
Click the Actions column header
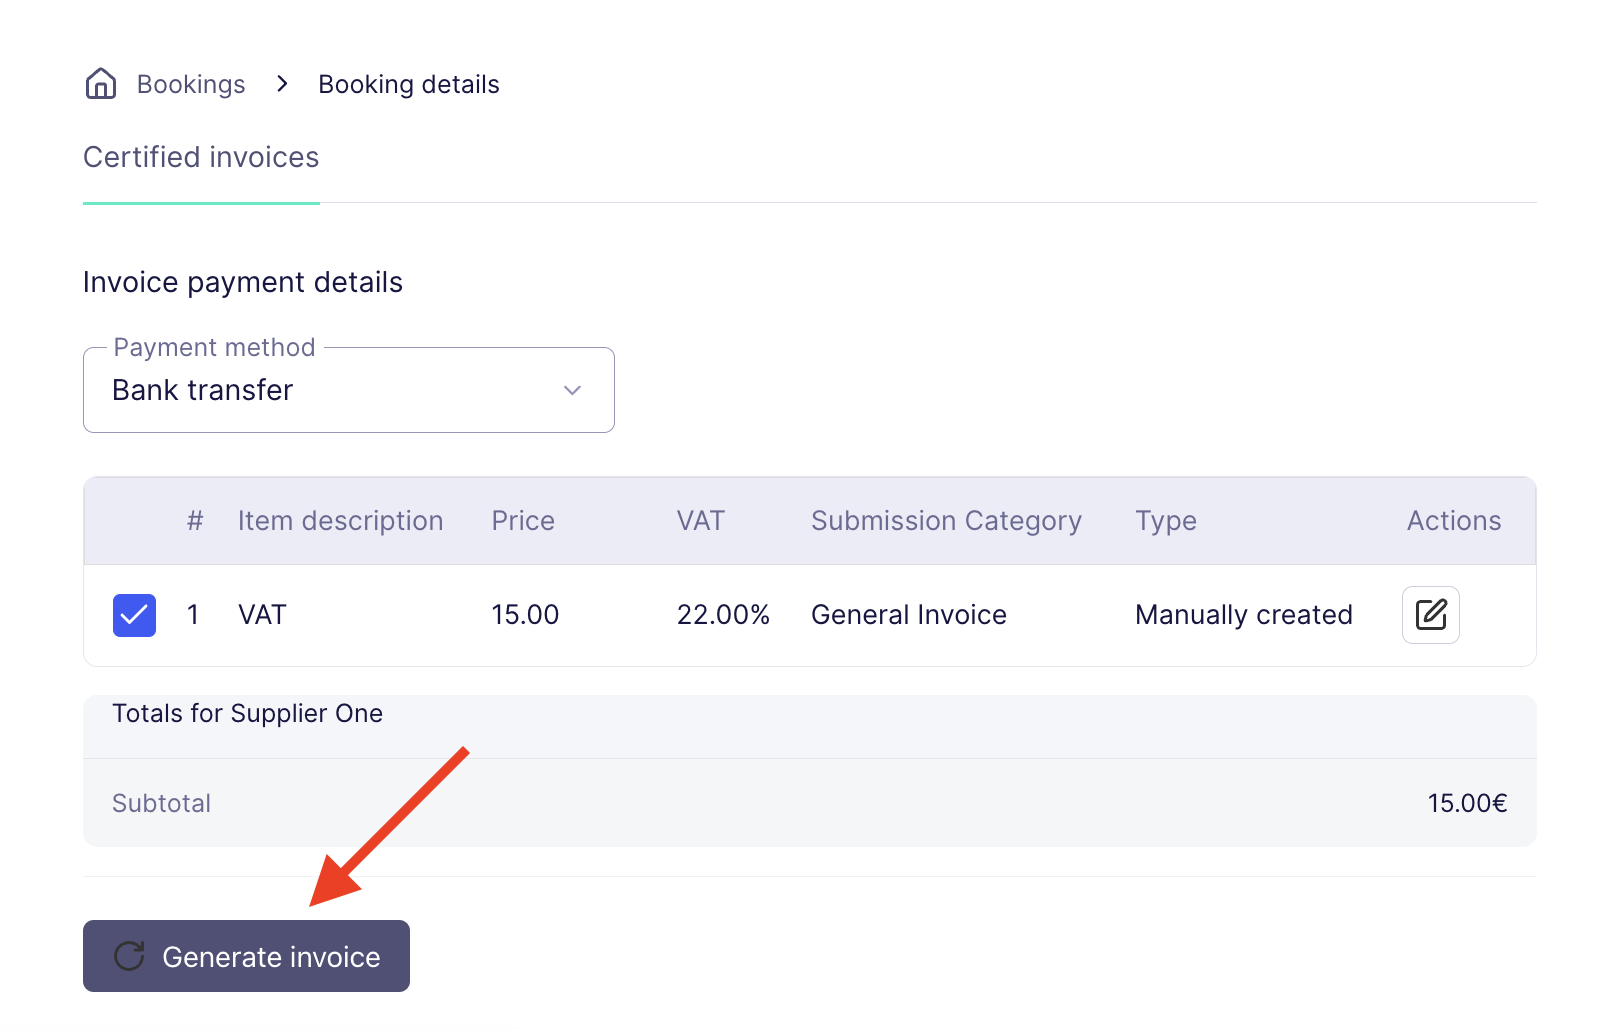[1454, 521]
